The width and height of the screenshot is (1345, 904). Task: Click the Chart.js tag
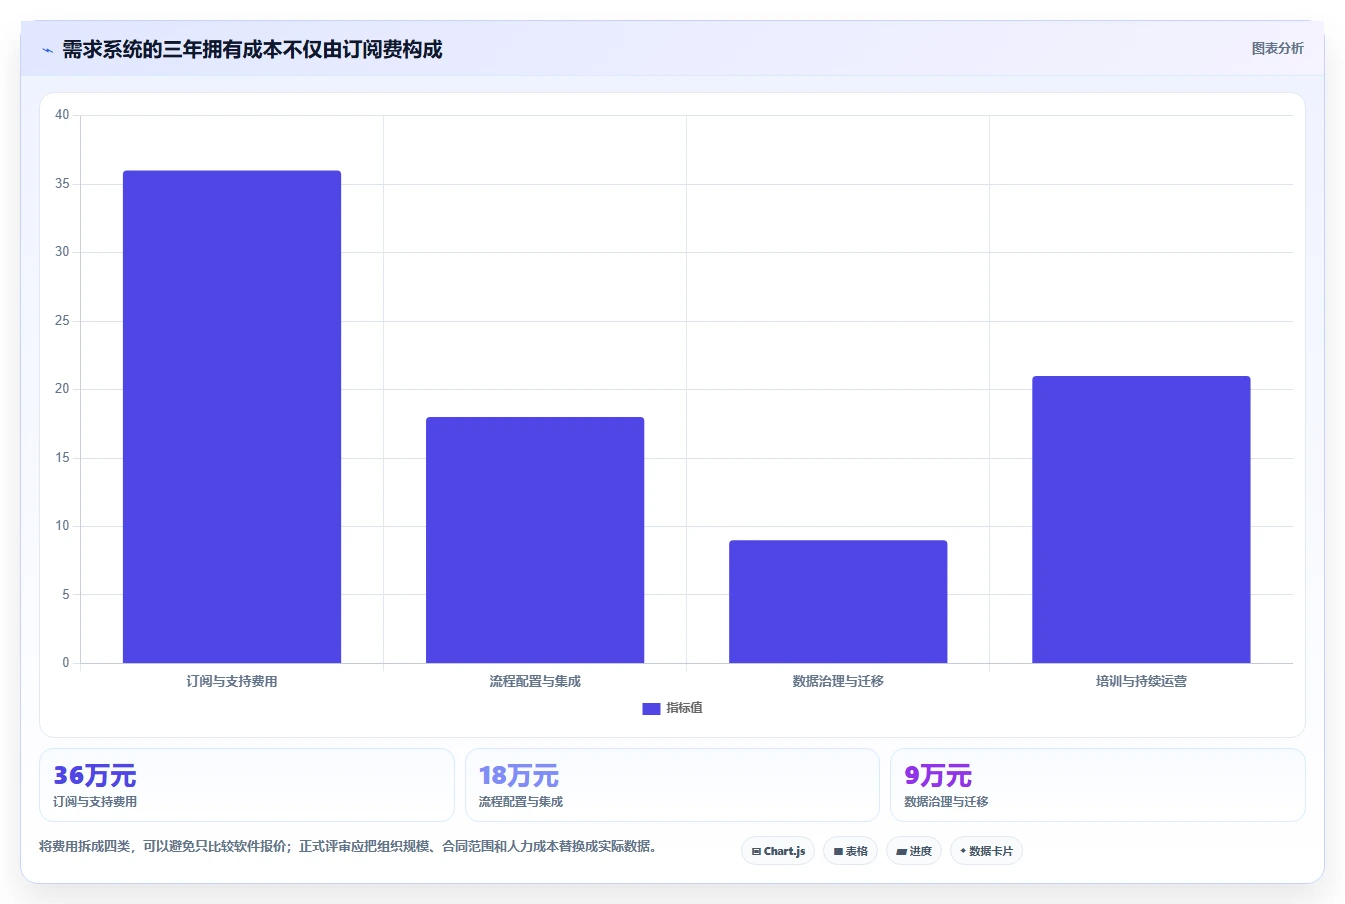[778, 851]
